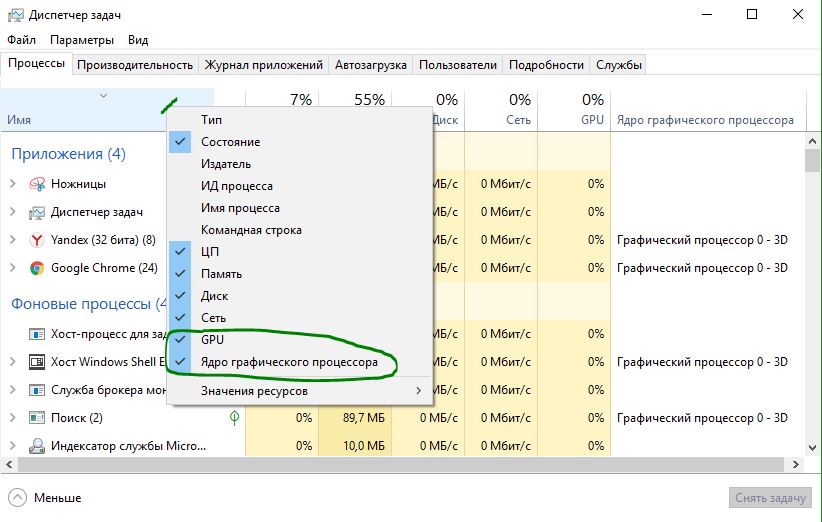This screenshot has height=522, width=822.
Task: Expand the Yandex (32 бита) row
Action: tap(13, 240)
